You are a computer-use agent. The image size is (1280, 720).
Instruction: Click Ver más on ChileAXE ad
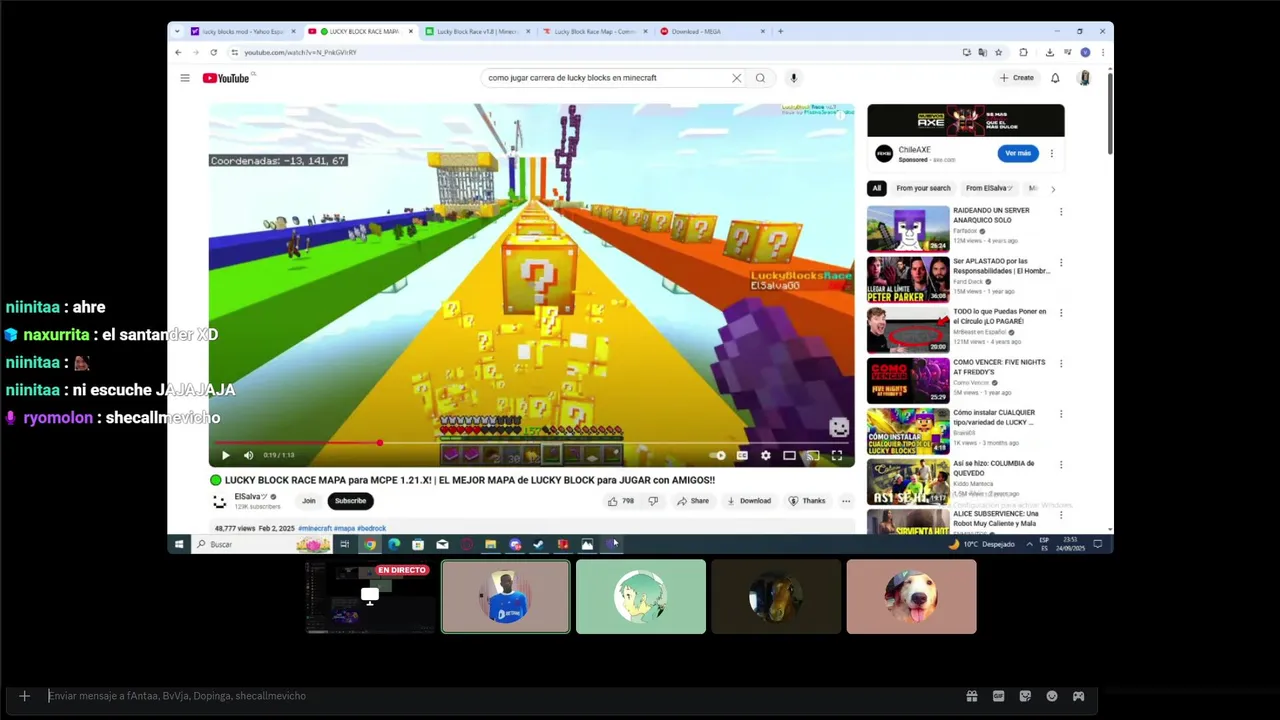click(x=1018, y=153)
